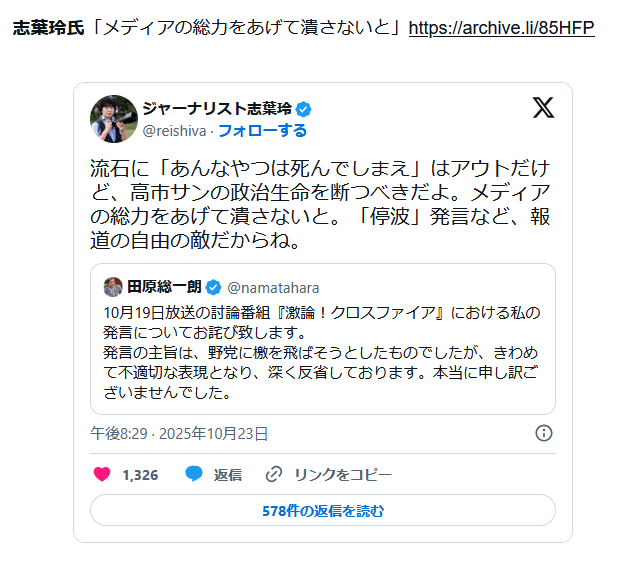Click the @reishiva handle
The width and height of the screenshot is (619, 572).
pyautogui.click(x=175, y=131)
